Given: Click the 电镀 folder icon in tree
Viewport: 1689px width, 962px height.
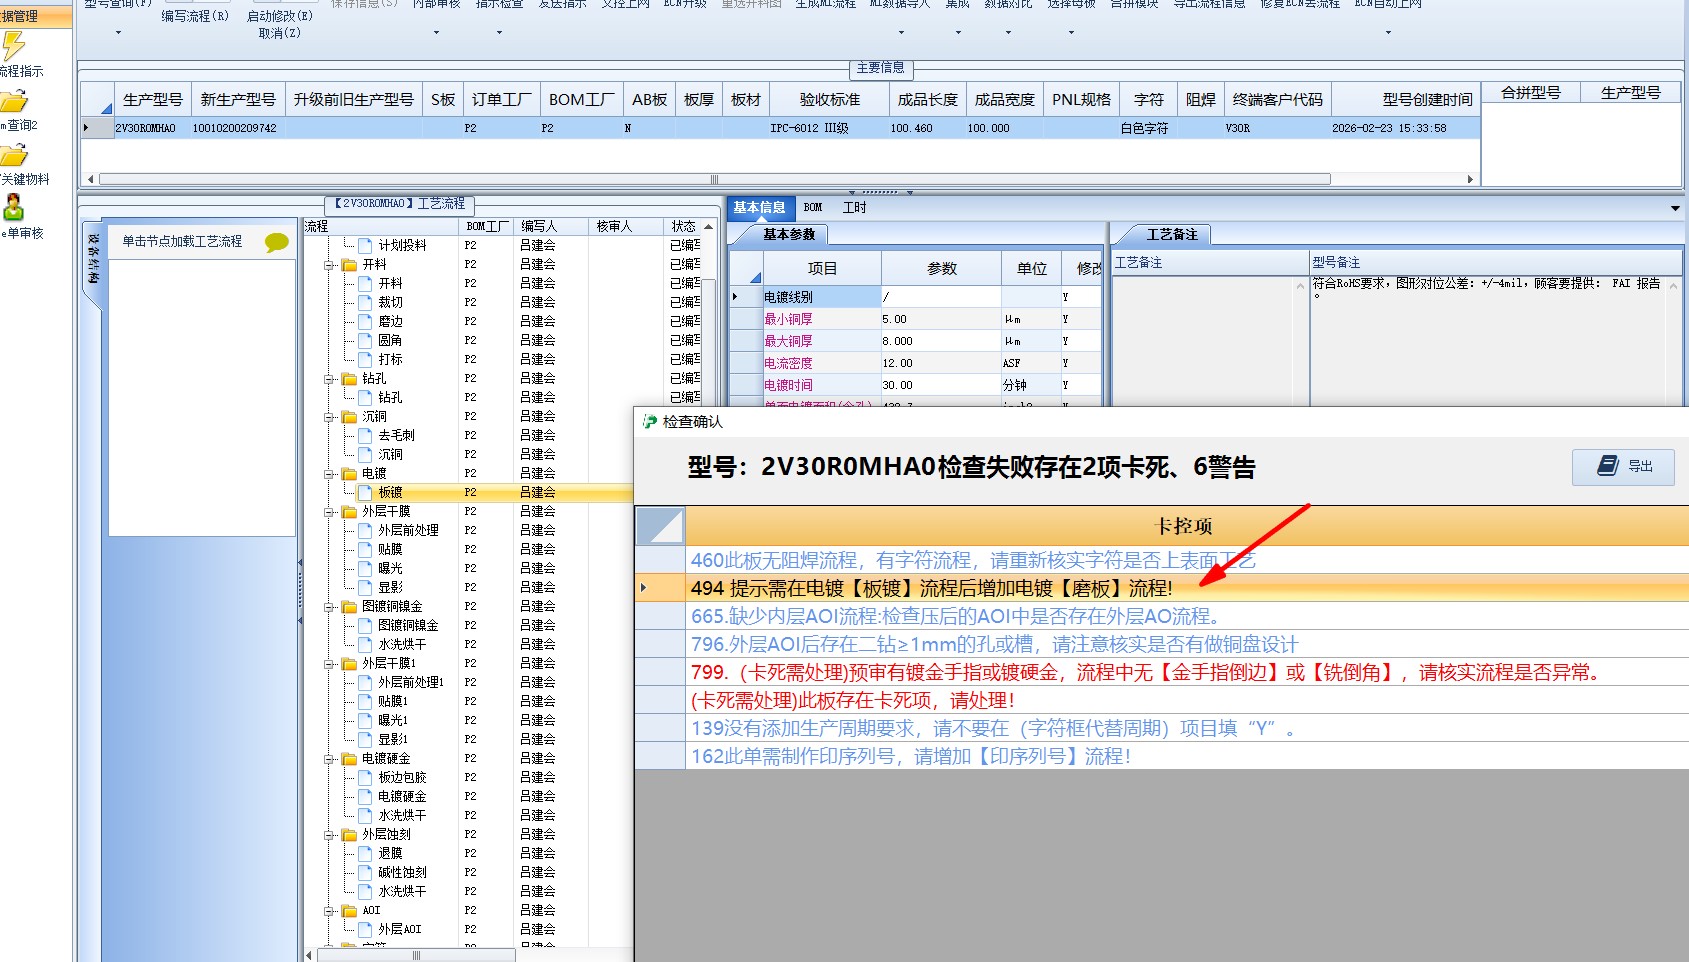Looking at the screenshot, I should 349,474.
